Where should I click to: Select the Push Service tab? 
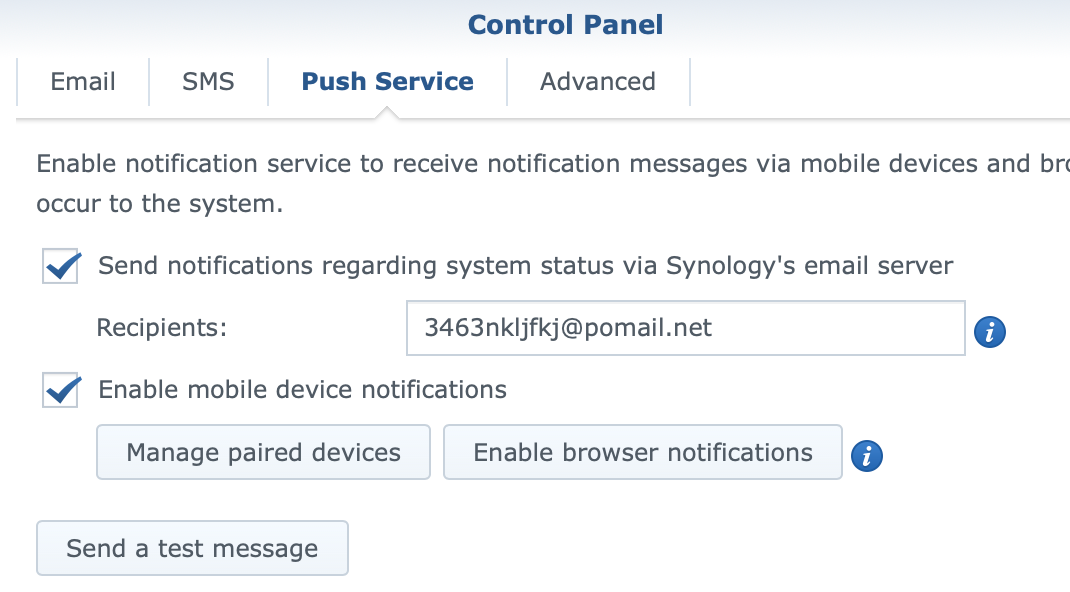point(388,82)
